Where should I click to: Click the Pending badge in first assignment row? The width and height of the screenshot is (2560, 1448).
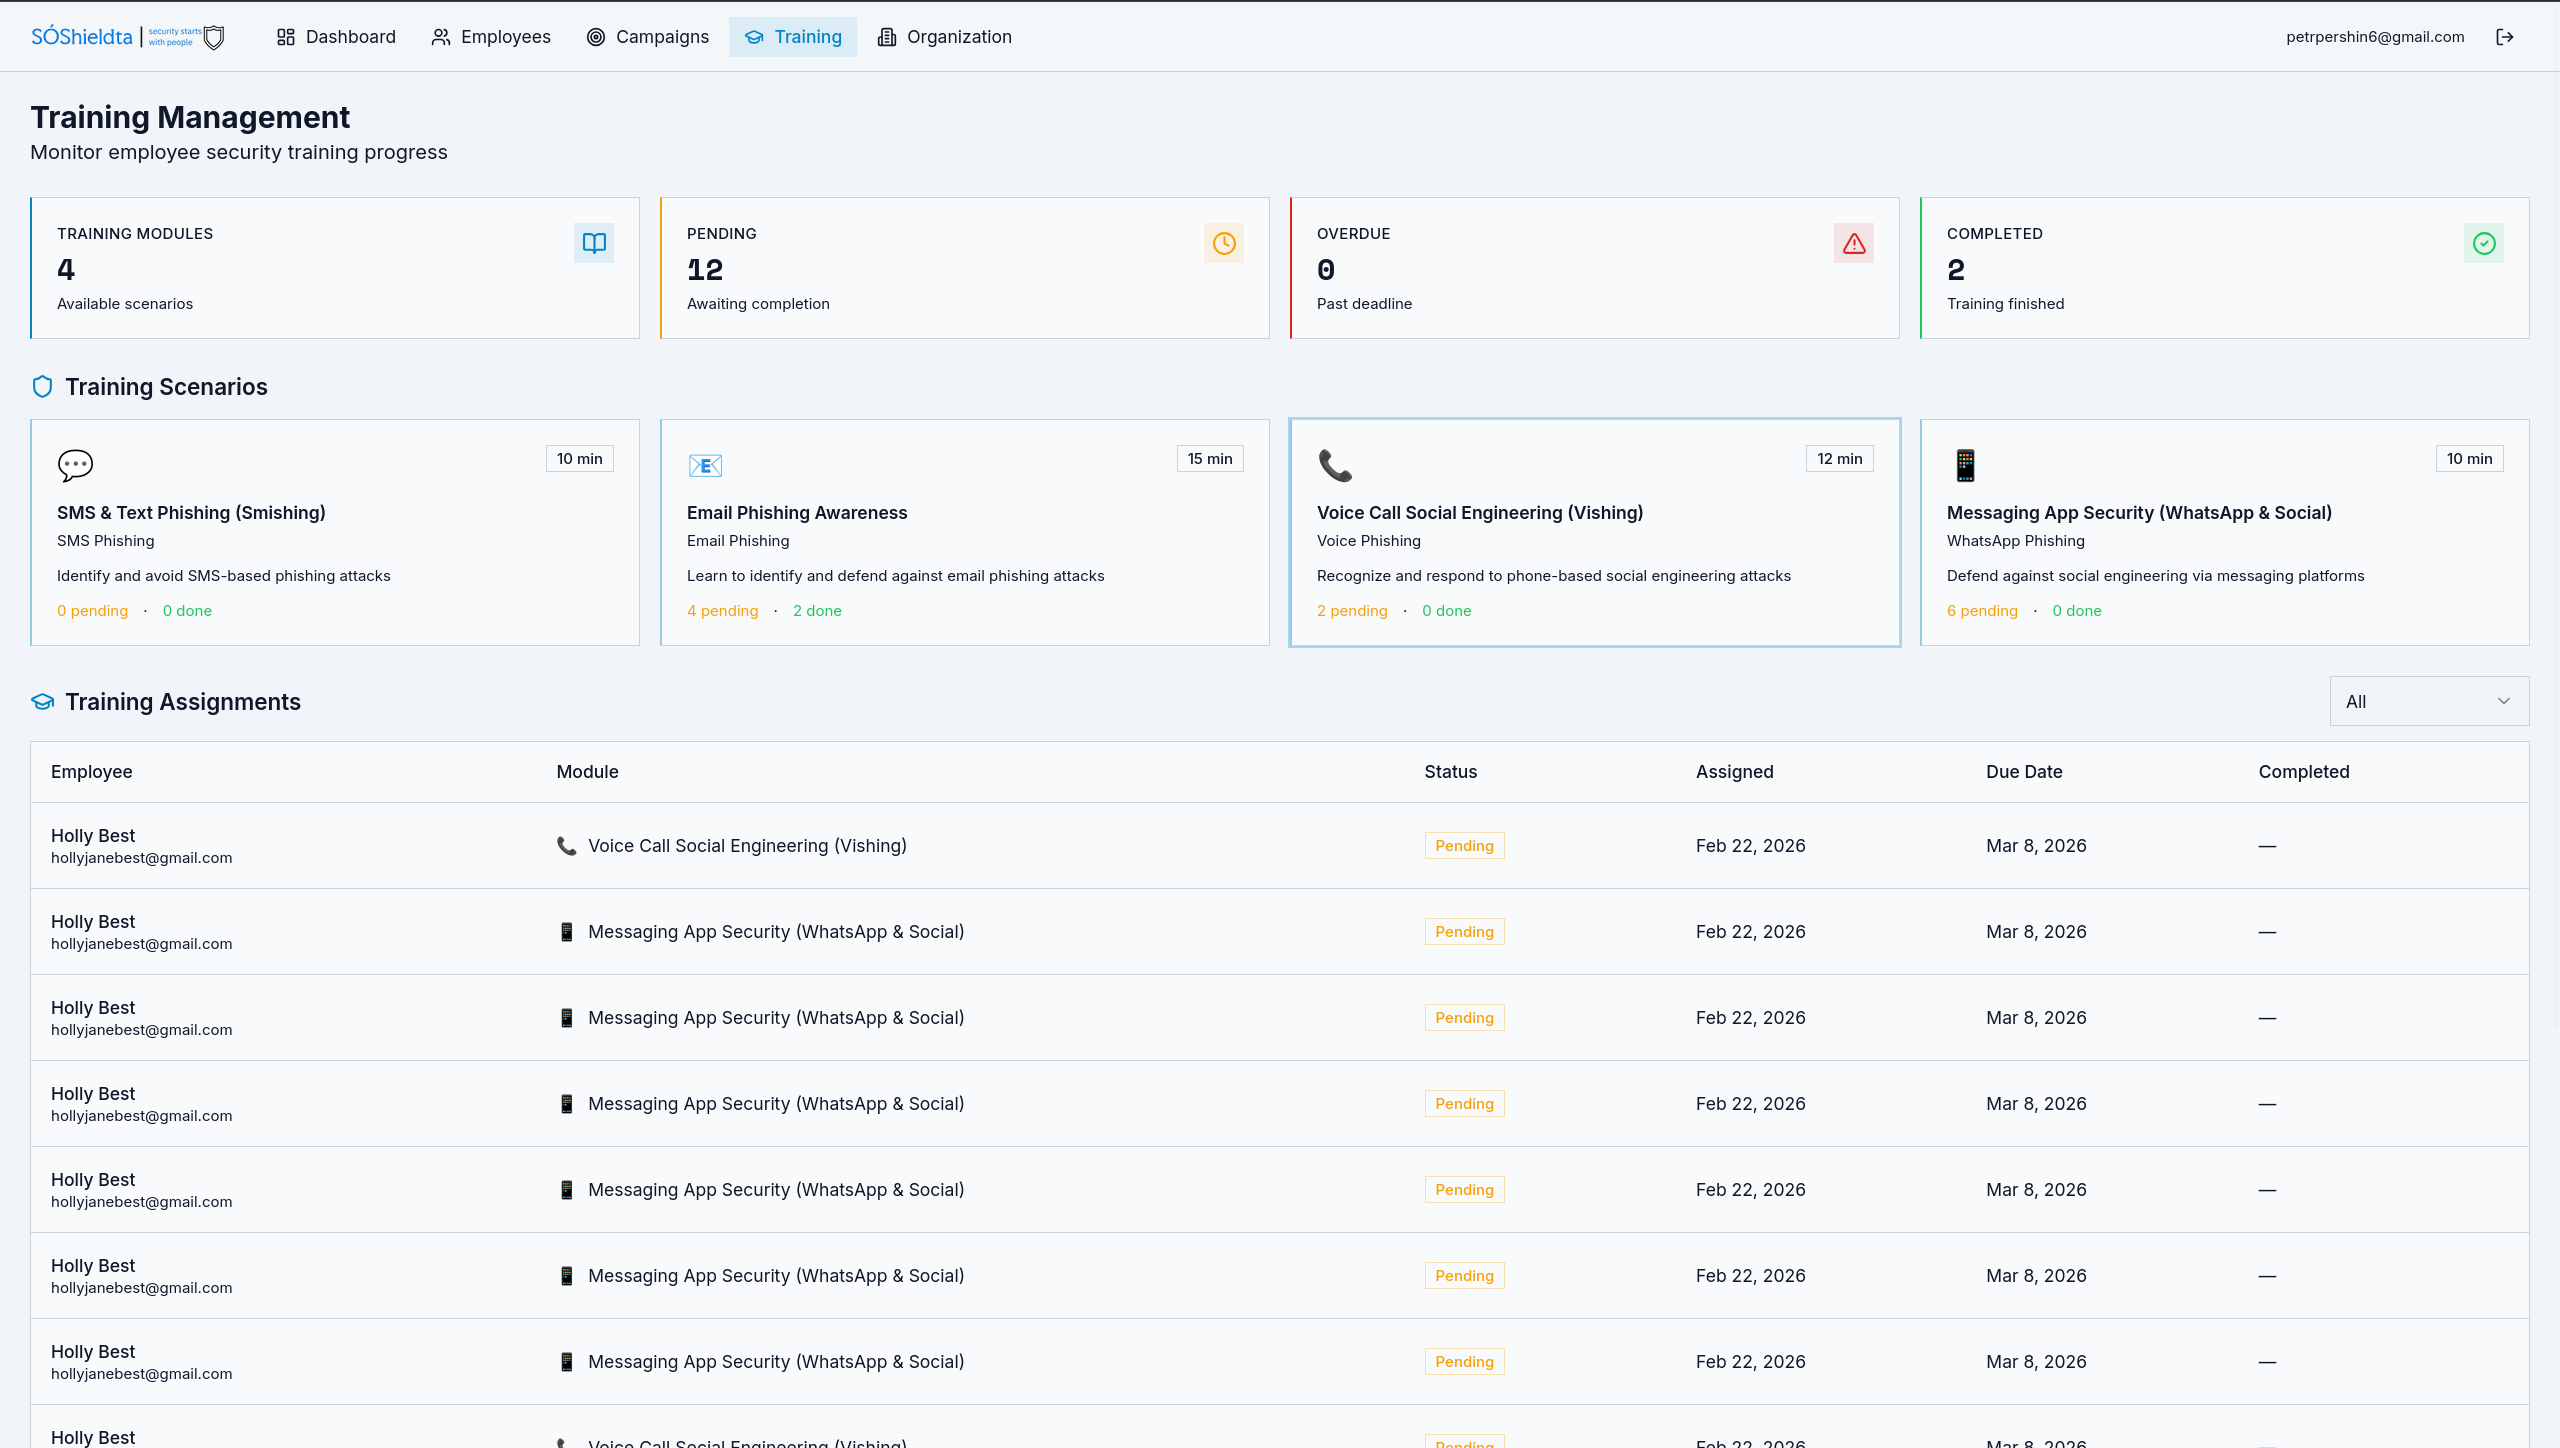point(1464,846)
